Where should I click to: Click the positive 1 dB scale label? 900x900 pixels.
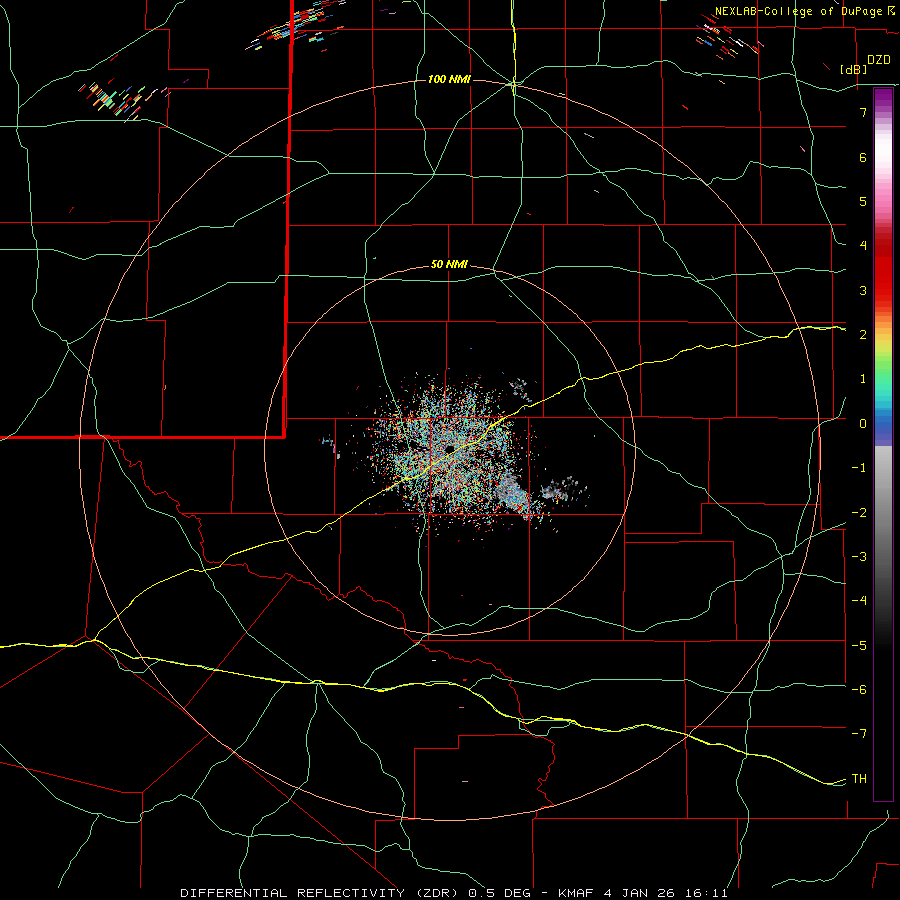(x=863, y=379)
